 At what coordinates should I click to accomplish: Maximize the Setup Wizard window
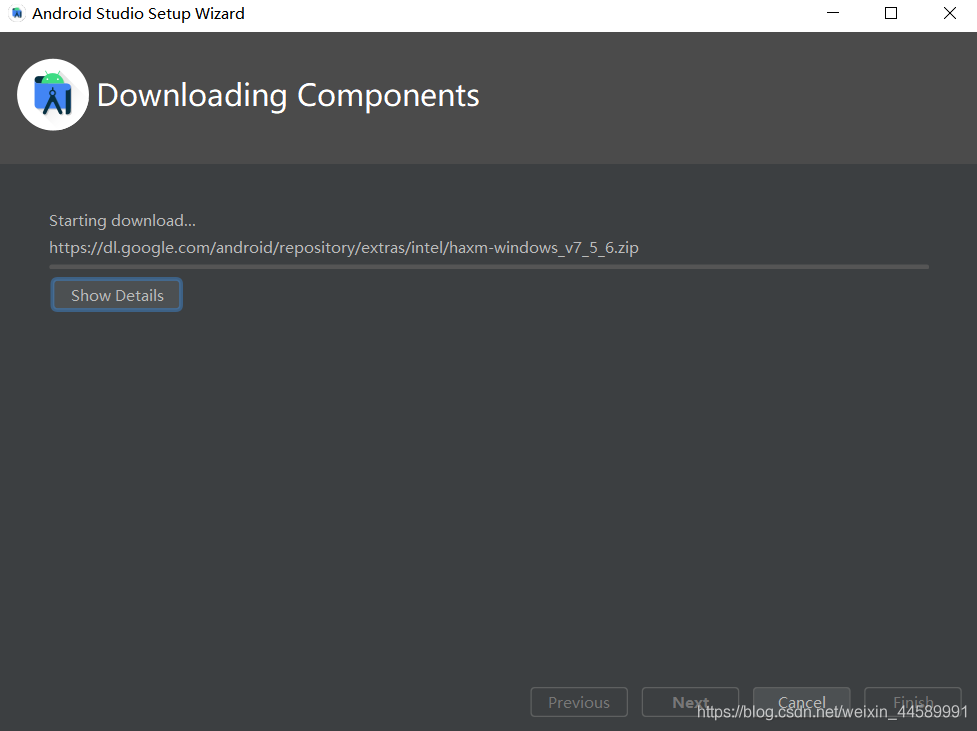(x=891, y=13)
